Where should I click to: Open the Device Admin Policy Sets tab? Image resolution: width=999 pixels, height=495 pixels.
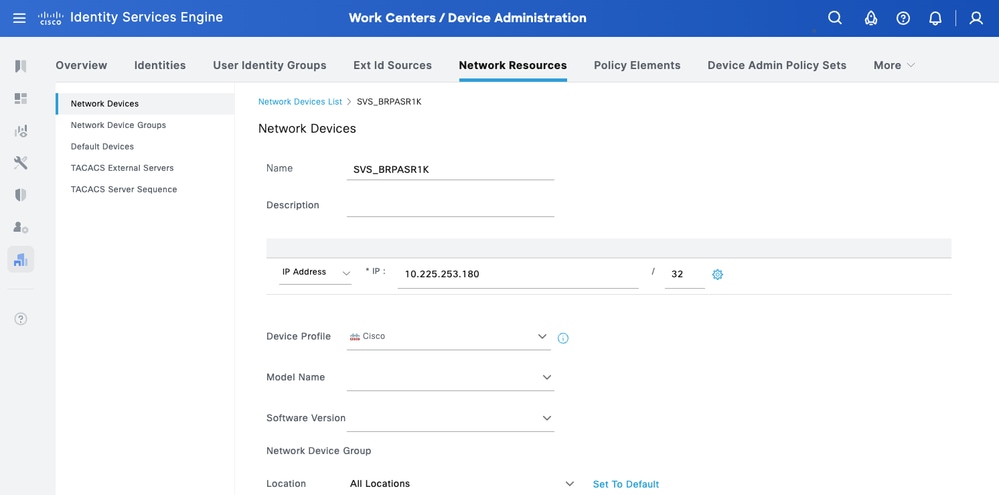[776, 65]
